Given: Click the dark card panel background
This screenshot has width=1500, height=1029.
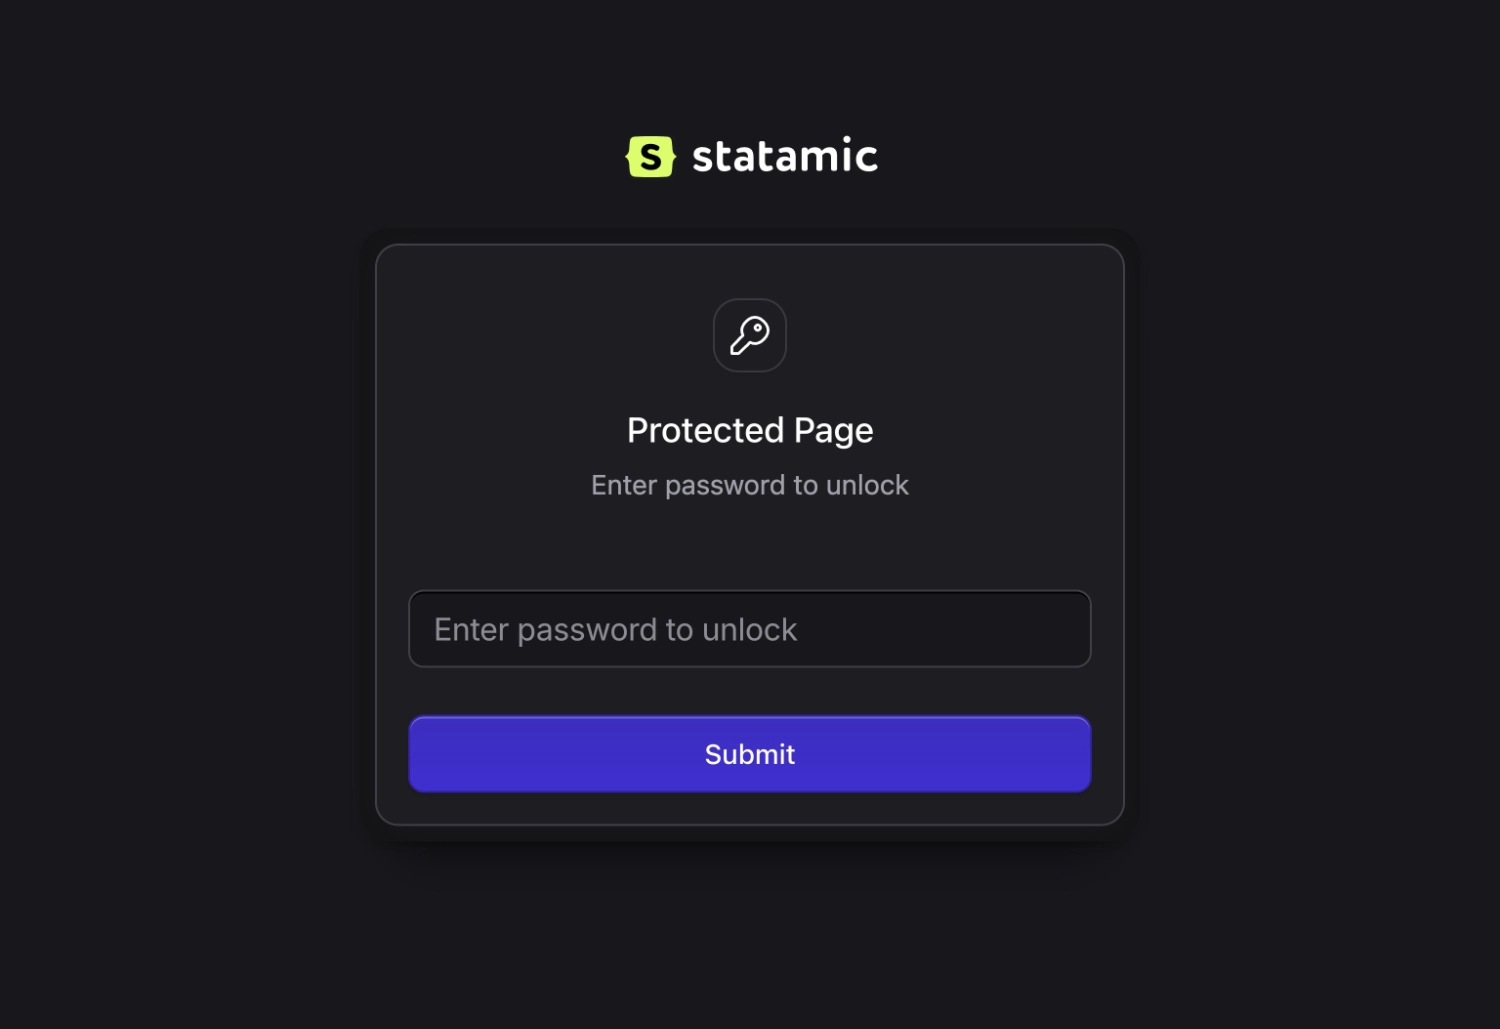Looking at the screenshot, I should [749, 545].
